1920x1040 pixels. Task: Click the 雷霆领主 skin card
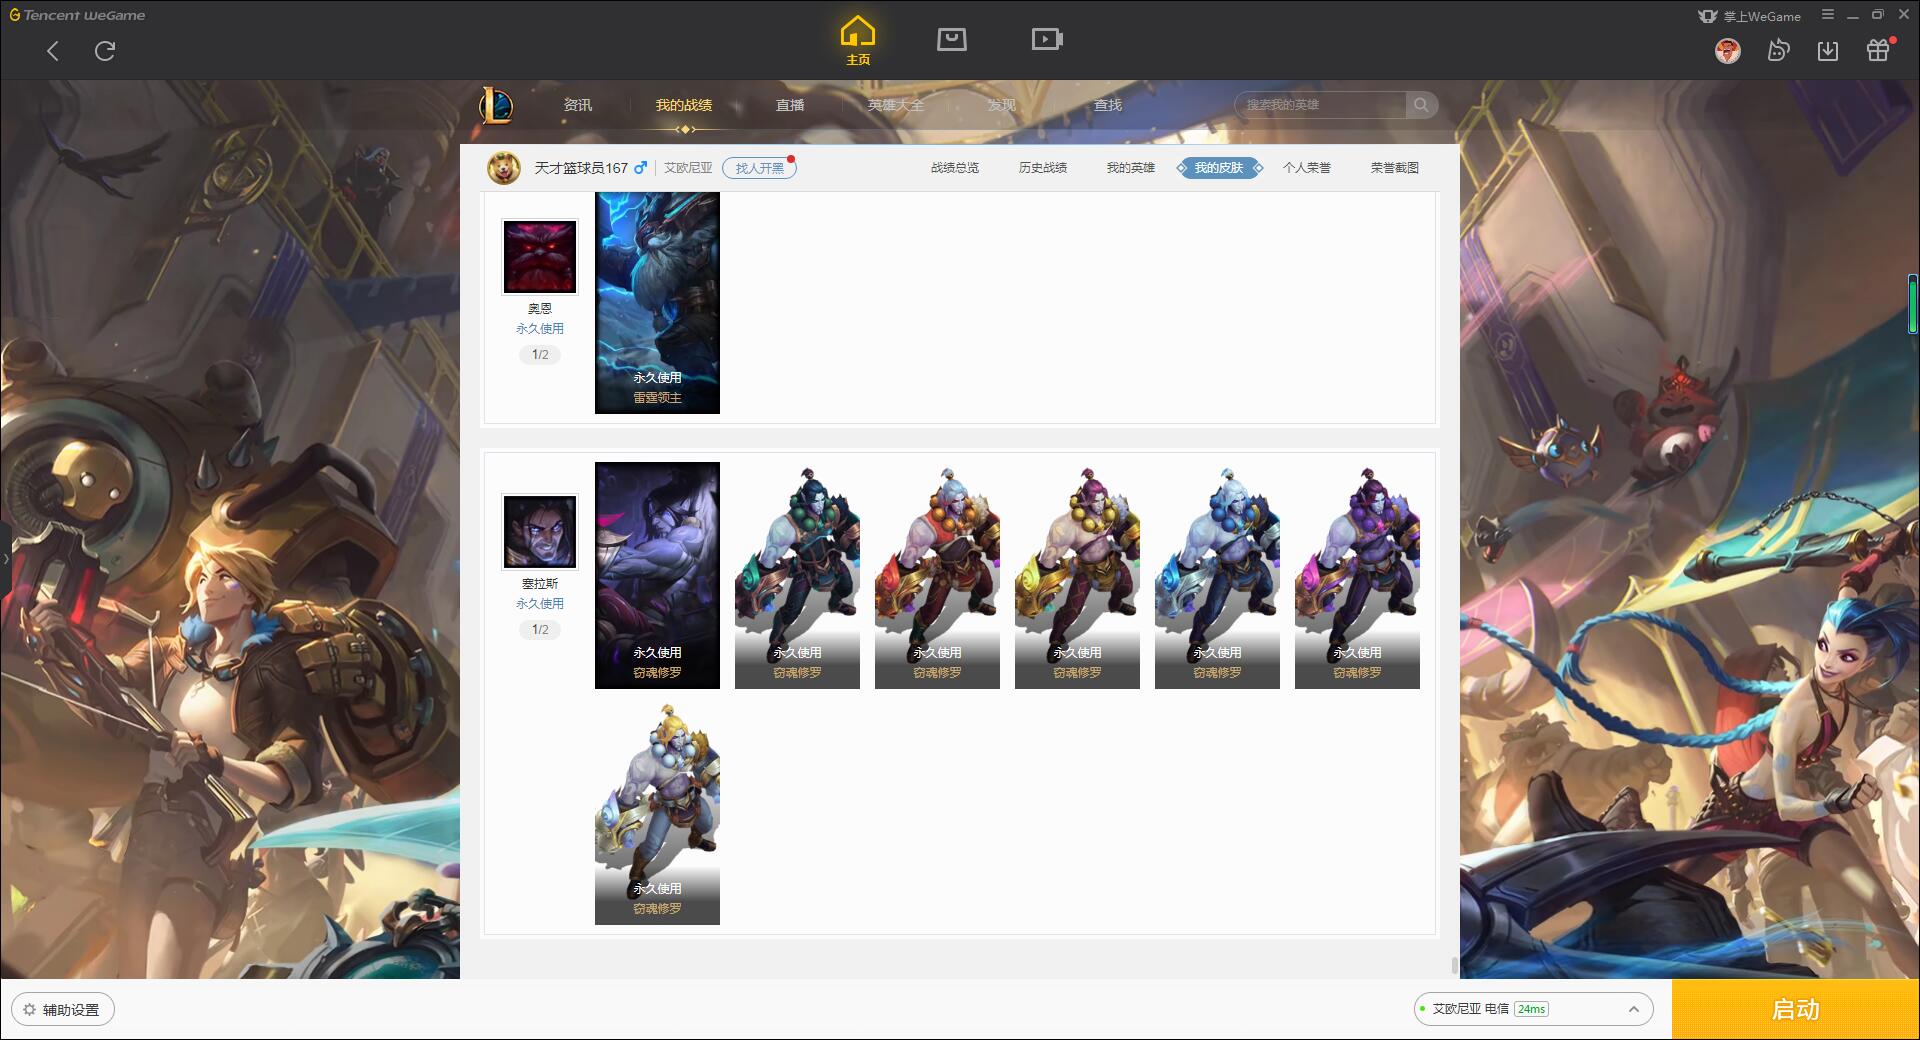click(x=657, y=303)
